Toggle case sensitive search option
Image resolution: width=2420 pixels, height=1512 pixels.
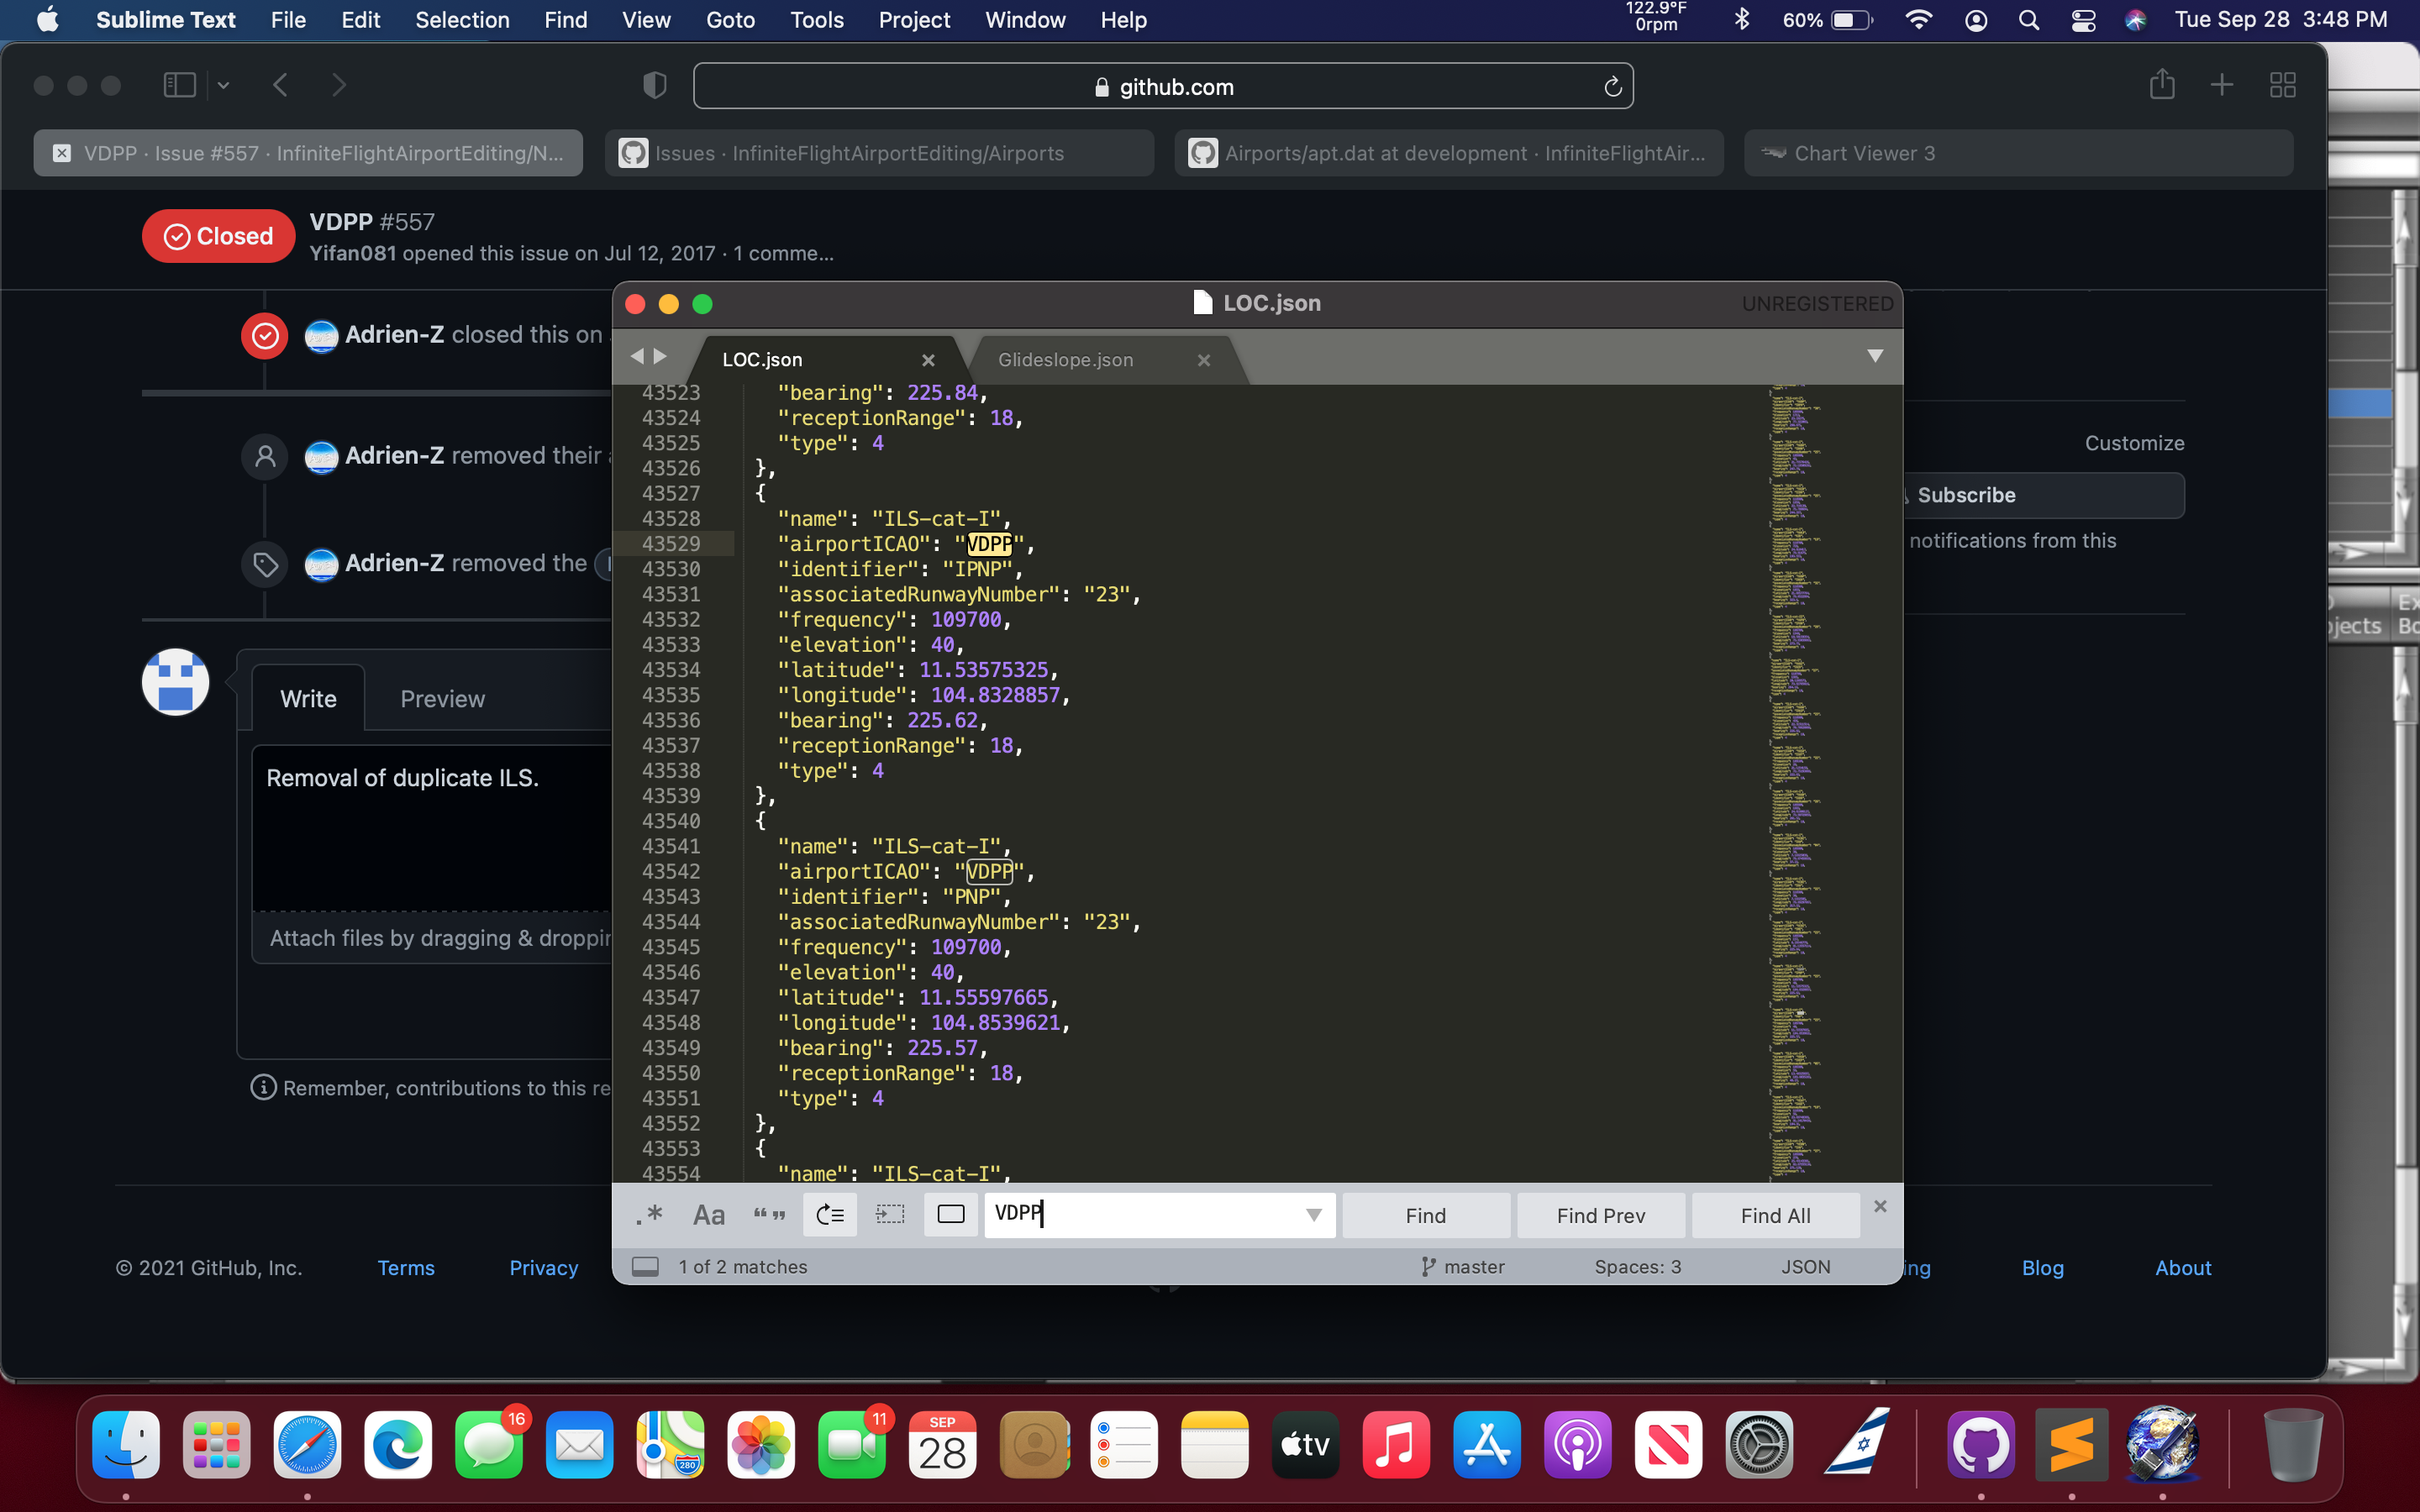709,1215
